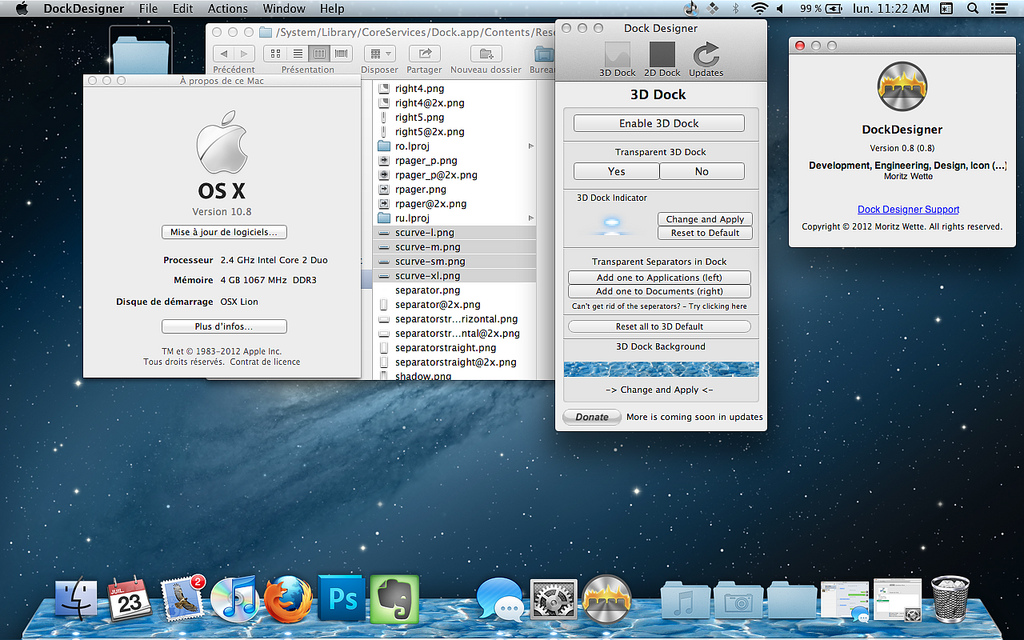Click the Wi-Fi icon in menu bar
Viewport: 1024px width, 640px height.
coord(759,8)
